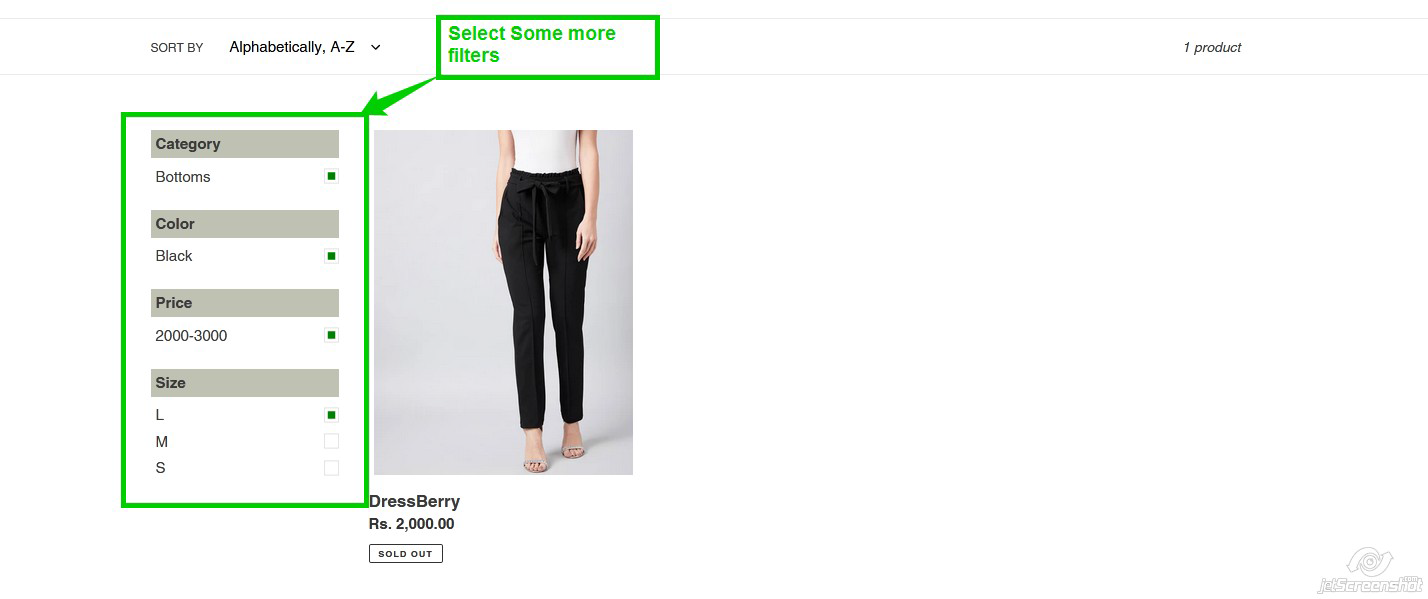Enable the size M filter checkbox
Viewport: 1428px width, 599px height.
click(x=331, y=441)
